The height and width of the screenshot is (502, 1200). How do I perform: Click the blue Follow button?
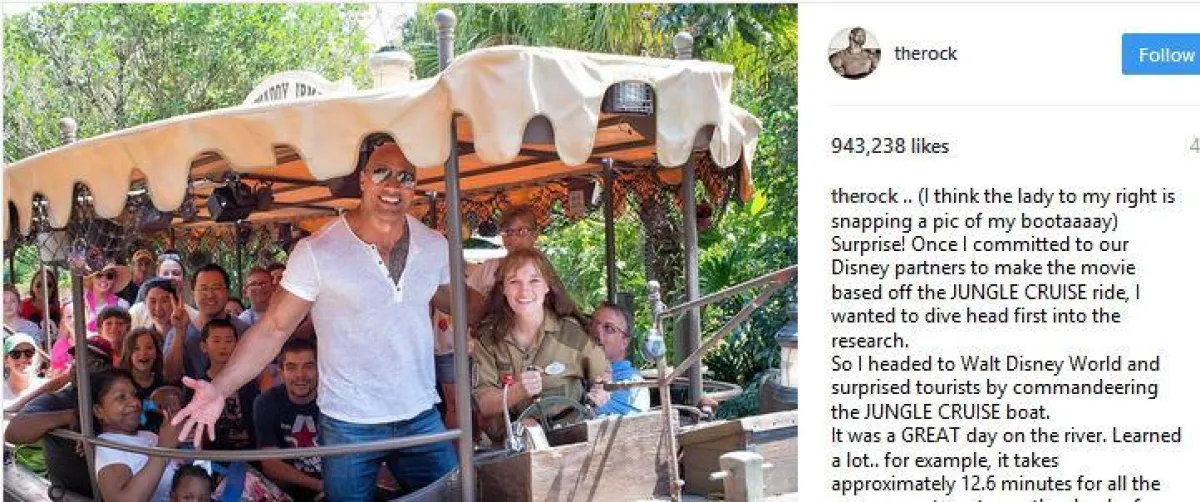click(x=1162, y=54)
